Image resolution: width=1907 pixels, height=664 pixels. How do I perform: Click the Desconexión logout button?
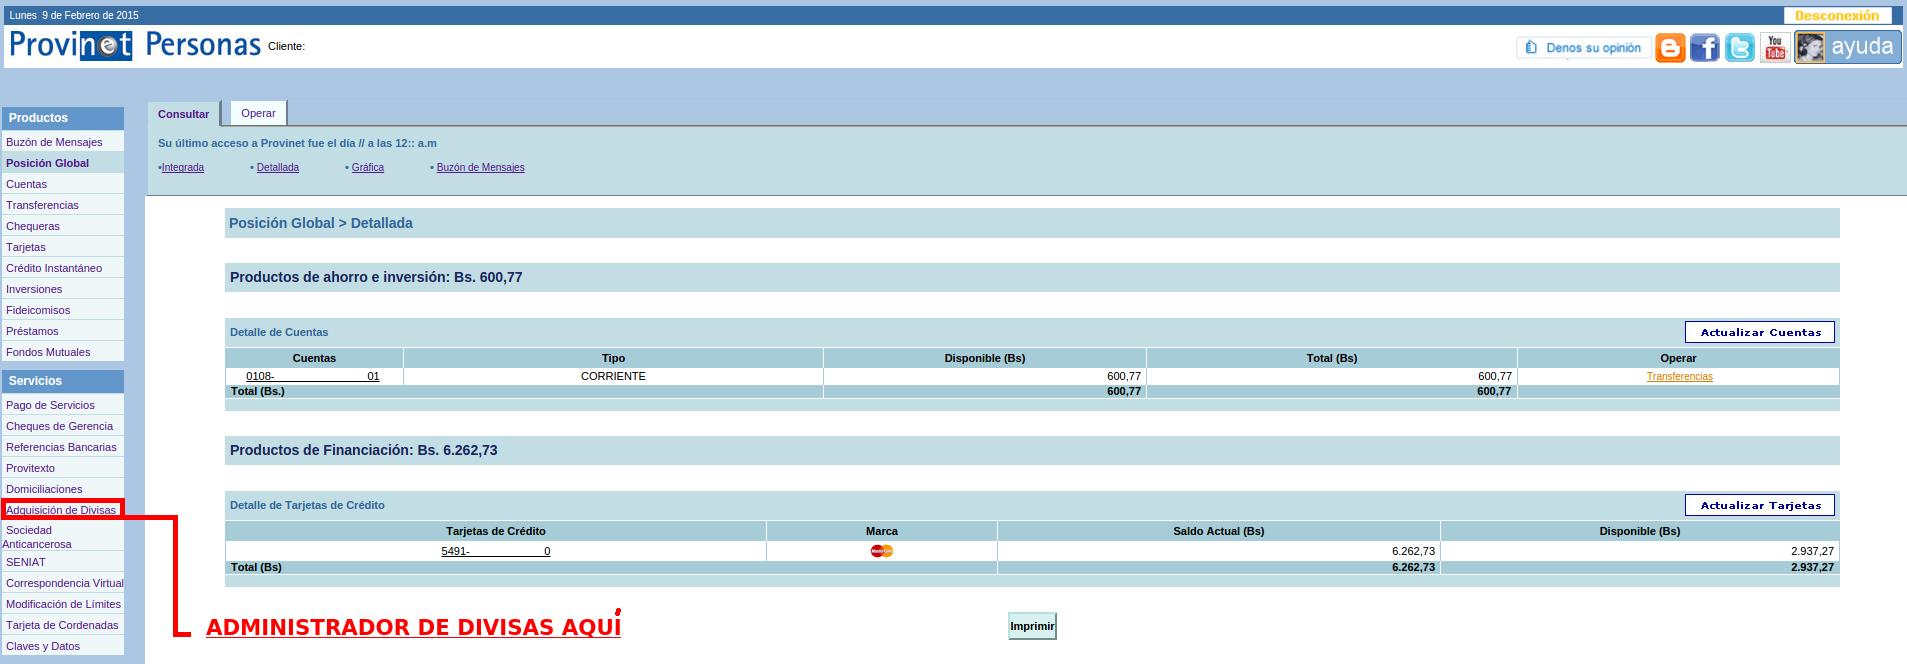point(1837,16)
